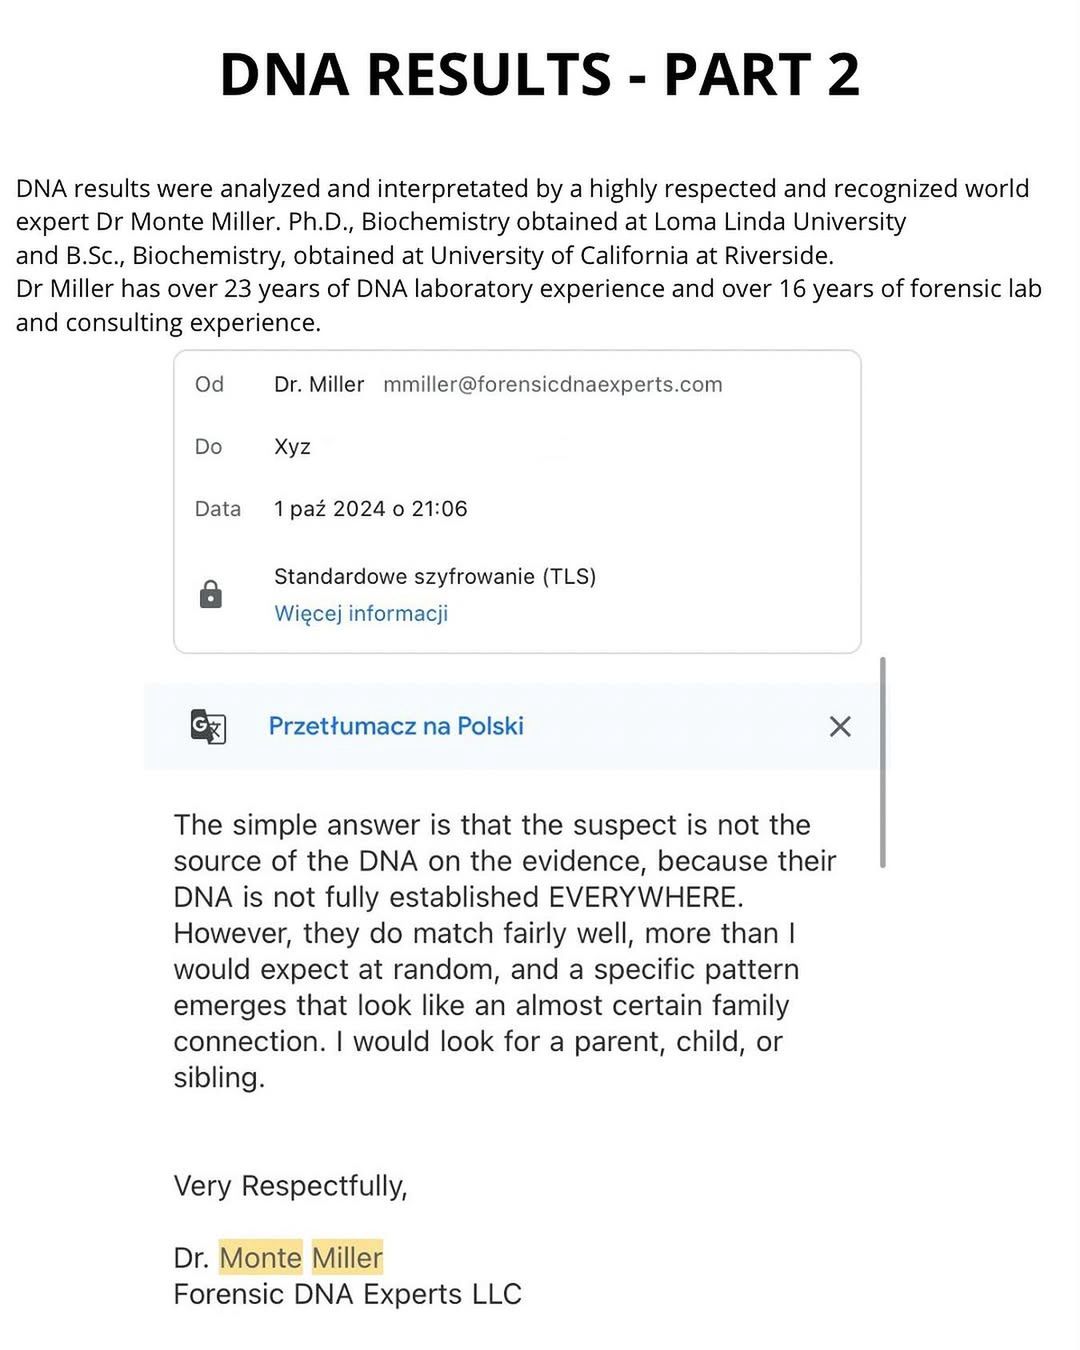
Task: Click the "Do" recipient label
Action: coord(208,446)
